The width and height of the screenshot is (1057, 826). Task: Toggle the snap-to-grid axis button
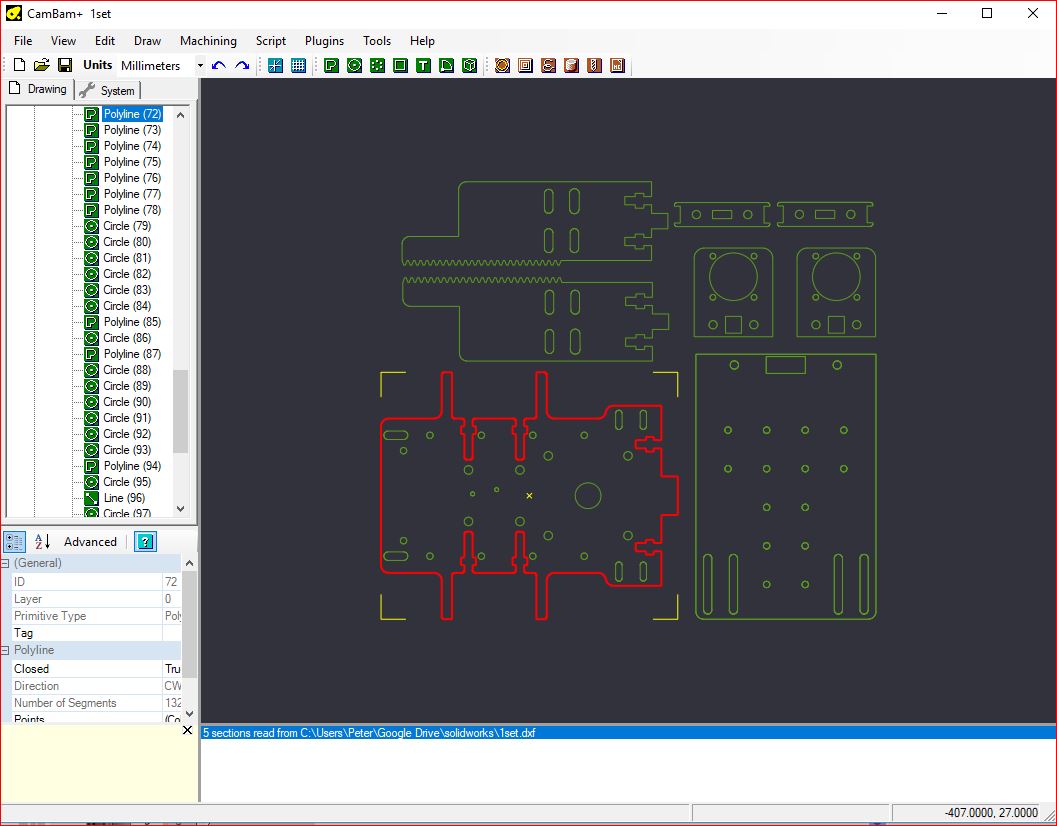[x=275, y=65]
